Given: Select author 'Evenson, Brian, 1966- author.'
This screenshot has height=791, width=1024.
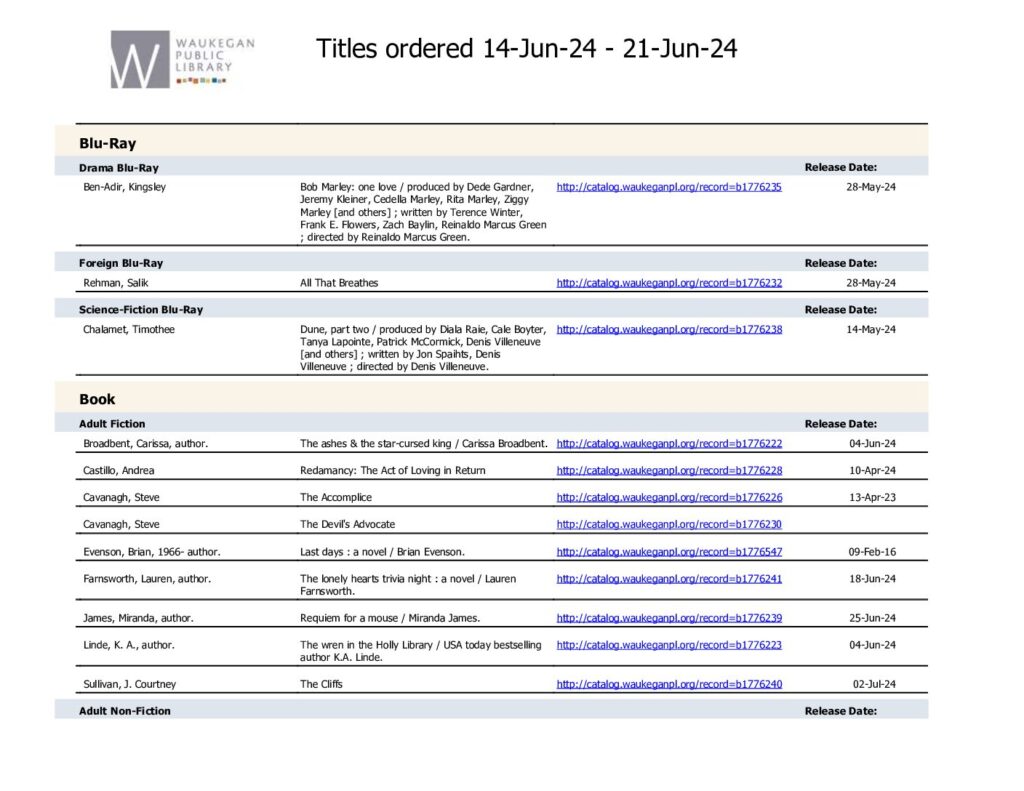Looking at the screenshot, I should [x=152, y=552].
